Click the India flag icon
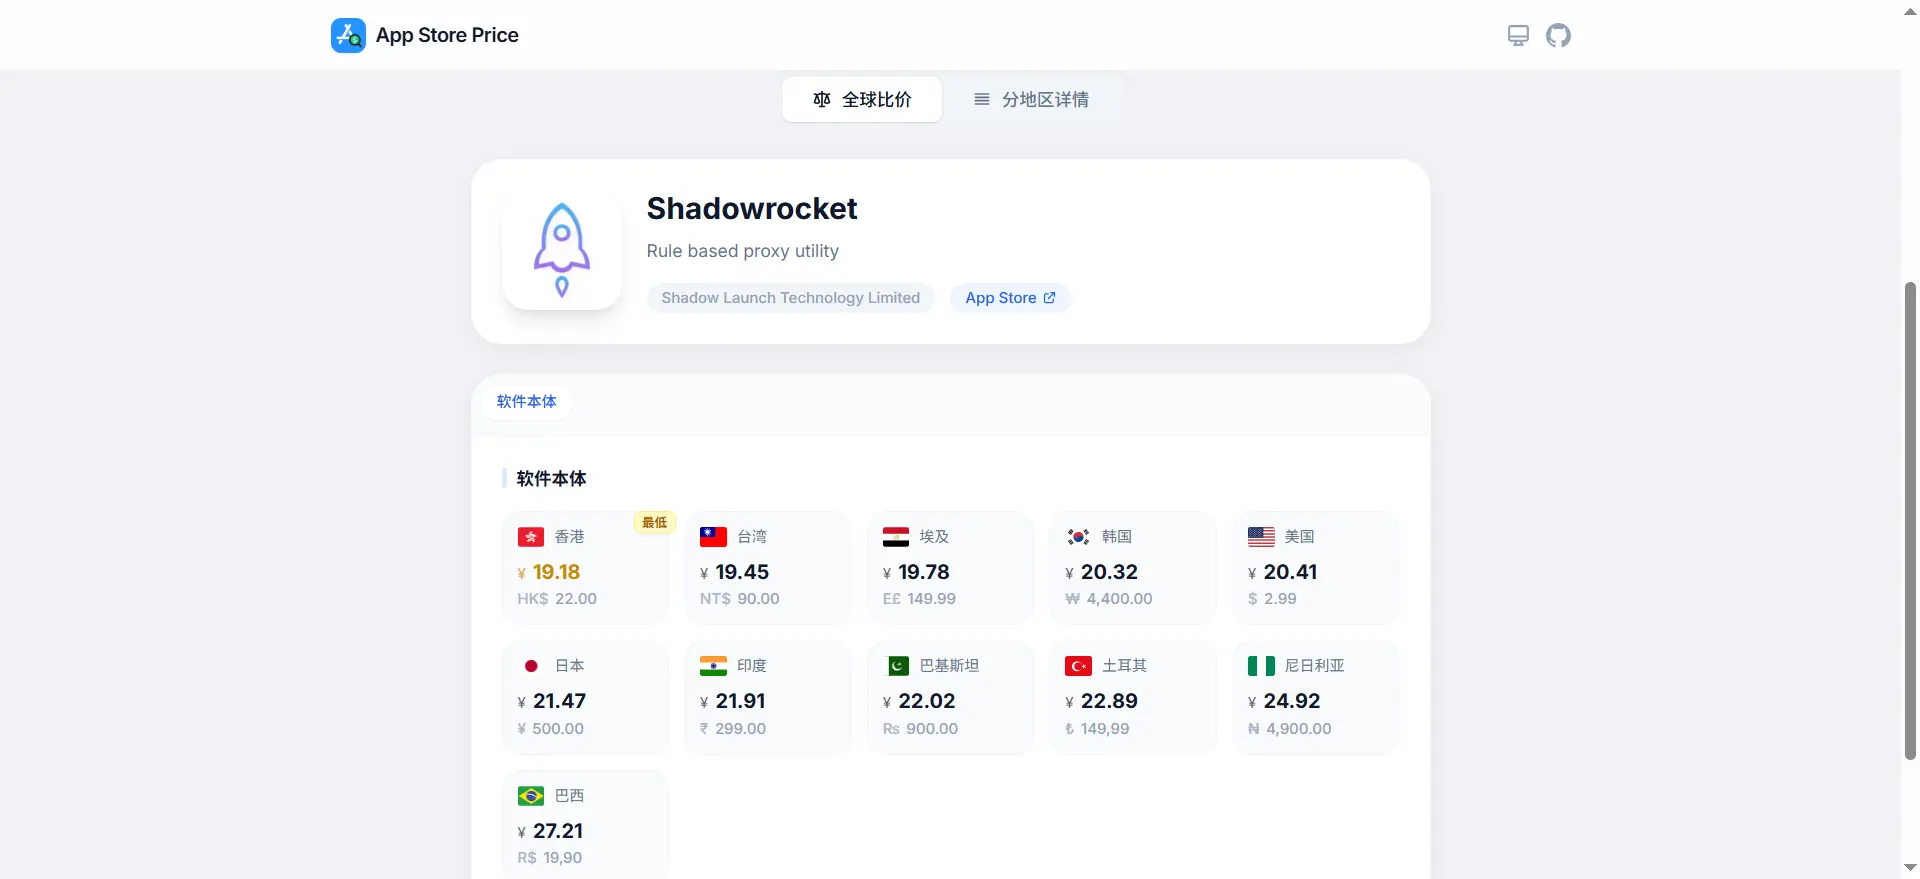This screenshot has width=1920, height=879. point(713,666)
